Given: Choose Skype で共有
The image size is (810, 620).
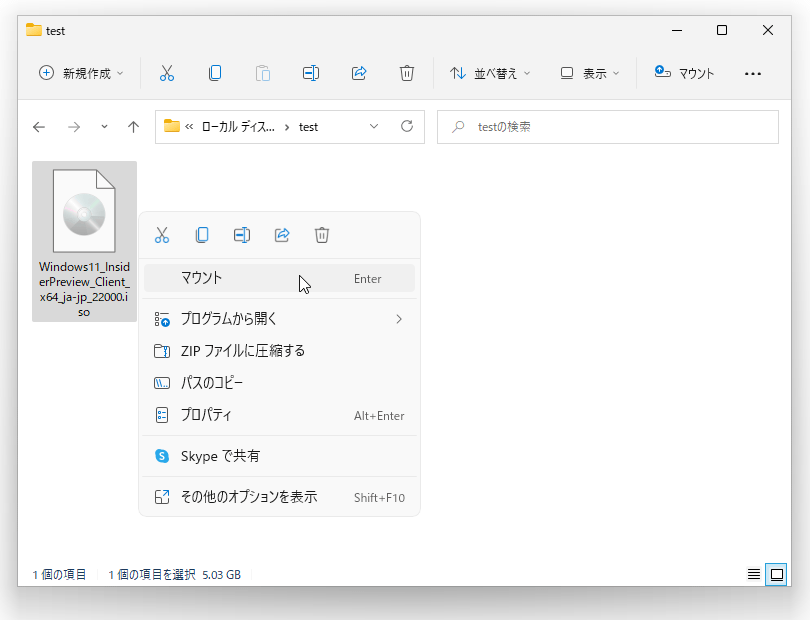Looking at the screenshot, I should pos(279,456).
